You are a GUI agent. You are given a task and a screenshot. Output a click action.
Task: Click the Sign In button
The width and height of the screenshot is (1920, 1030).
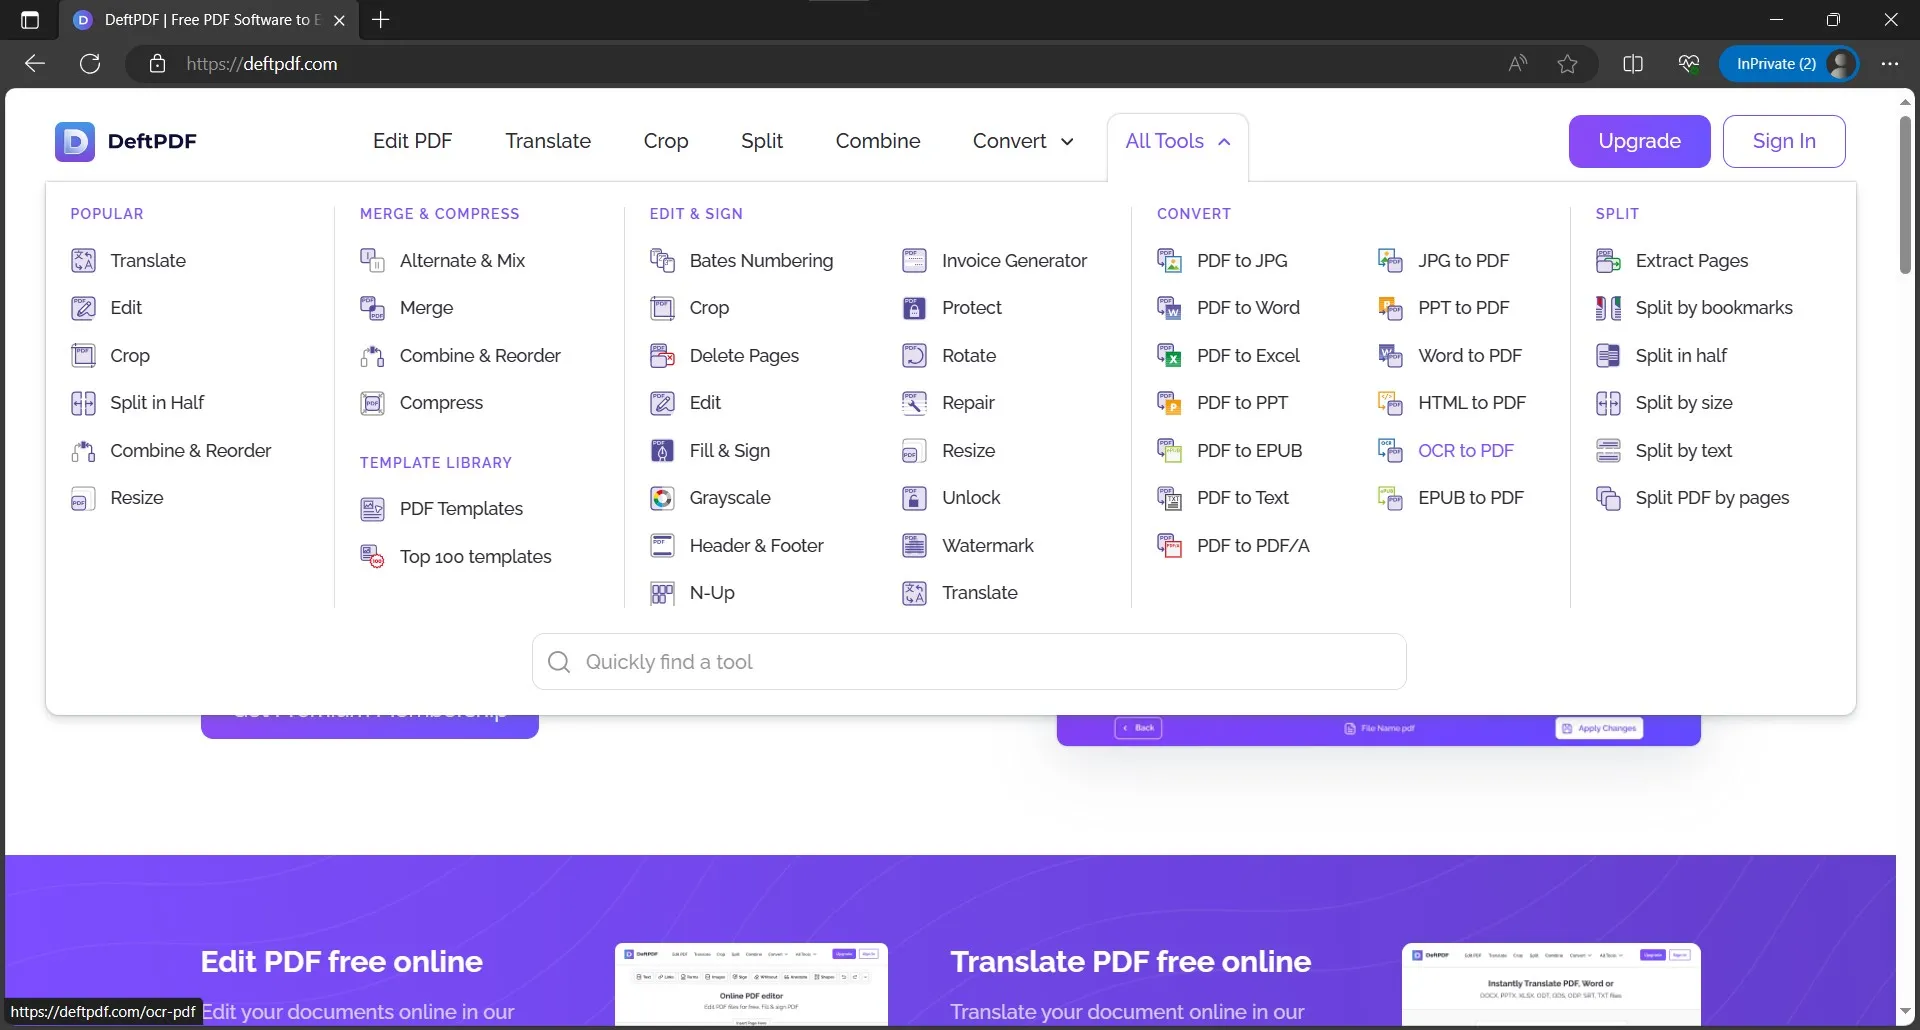click(x=1784, y=141)
